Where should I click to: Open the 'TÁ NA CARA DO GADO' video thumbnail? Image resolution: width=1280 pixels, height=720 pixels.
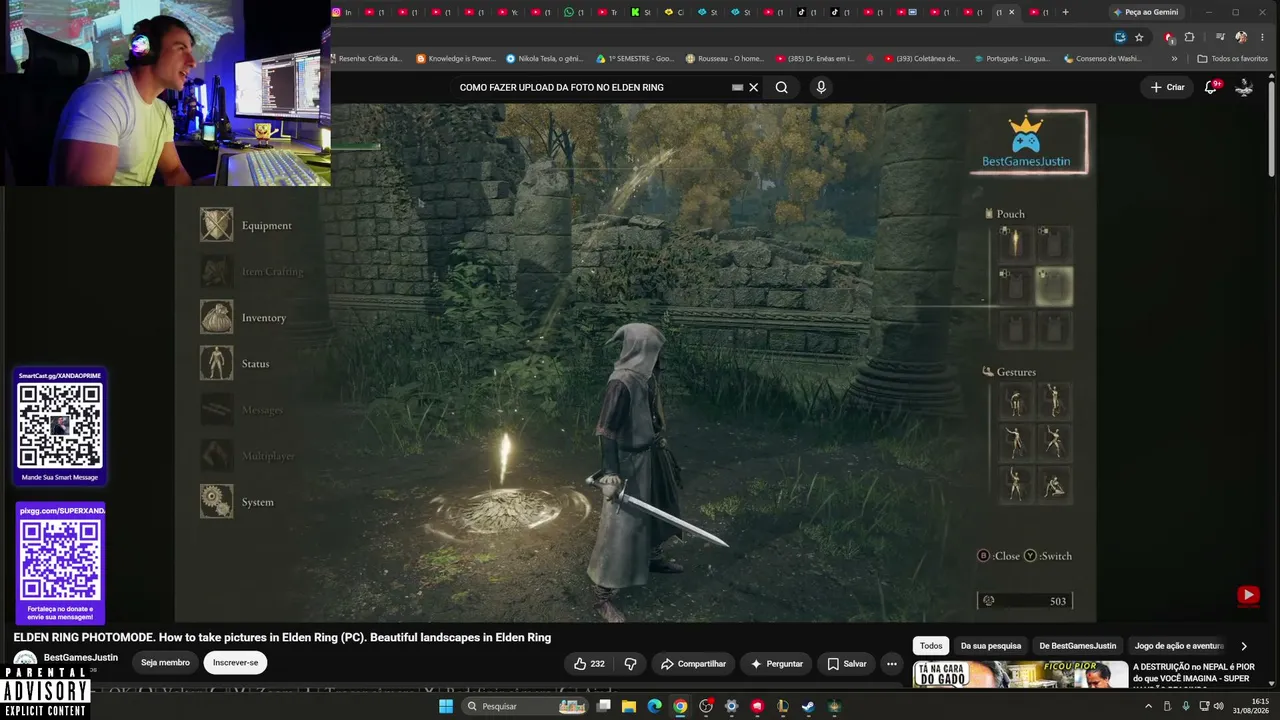[x=1020, y=675]
